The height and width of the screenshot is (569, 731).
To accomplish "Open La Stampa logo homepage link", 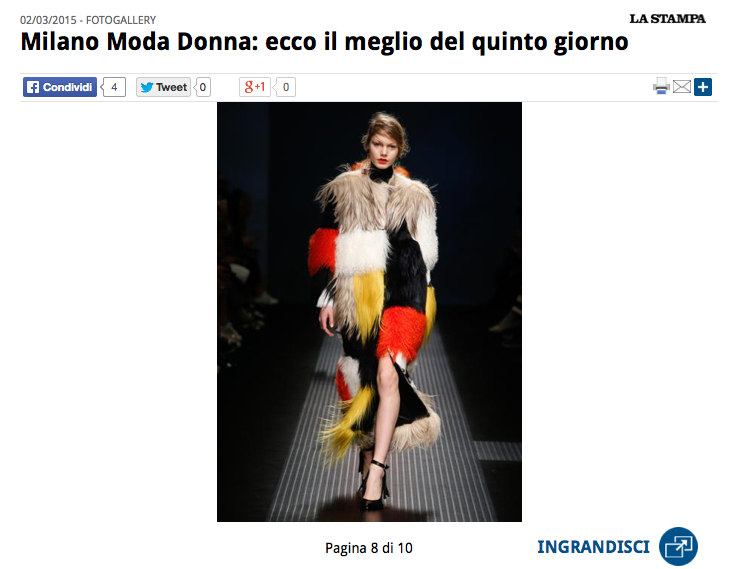I will (x=667, y=19).
